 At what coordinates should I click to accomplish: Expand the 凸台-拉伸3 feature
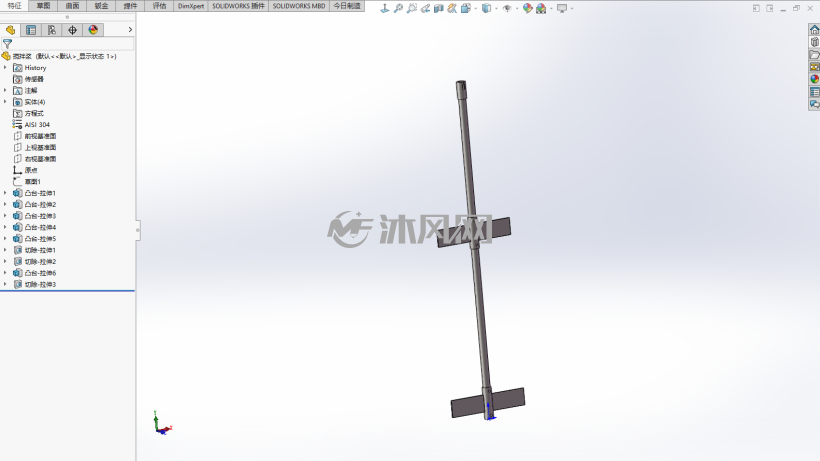tap(5, 216)
